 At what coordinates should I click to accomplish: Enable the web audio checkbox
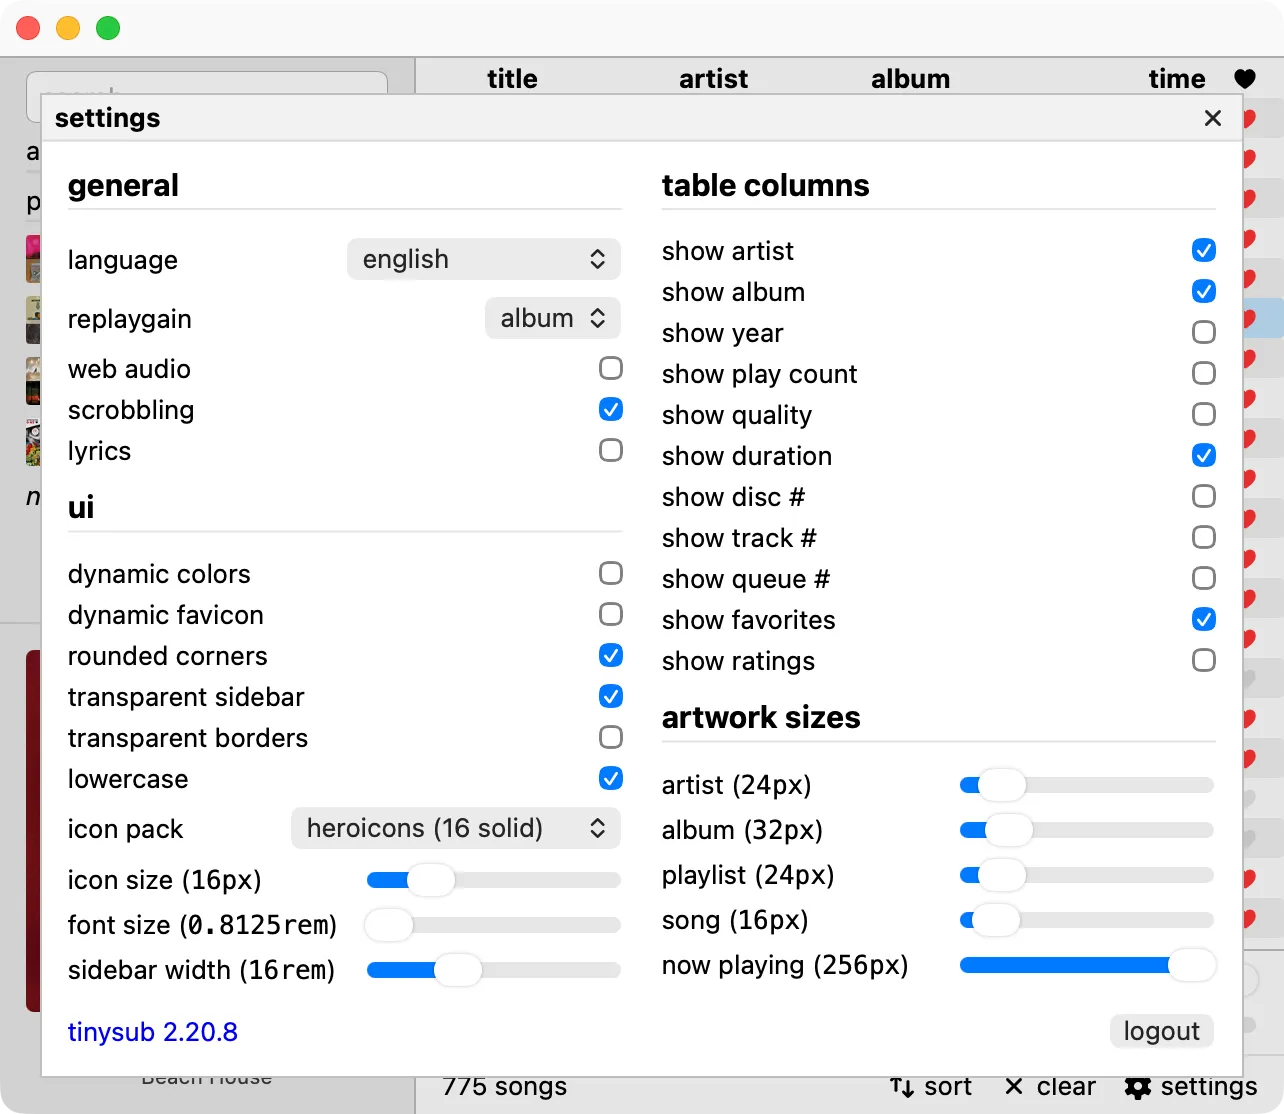pyautogui.click(x=611, y=368)
